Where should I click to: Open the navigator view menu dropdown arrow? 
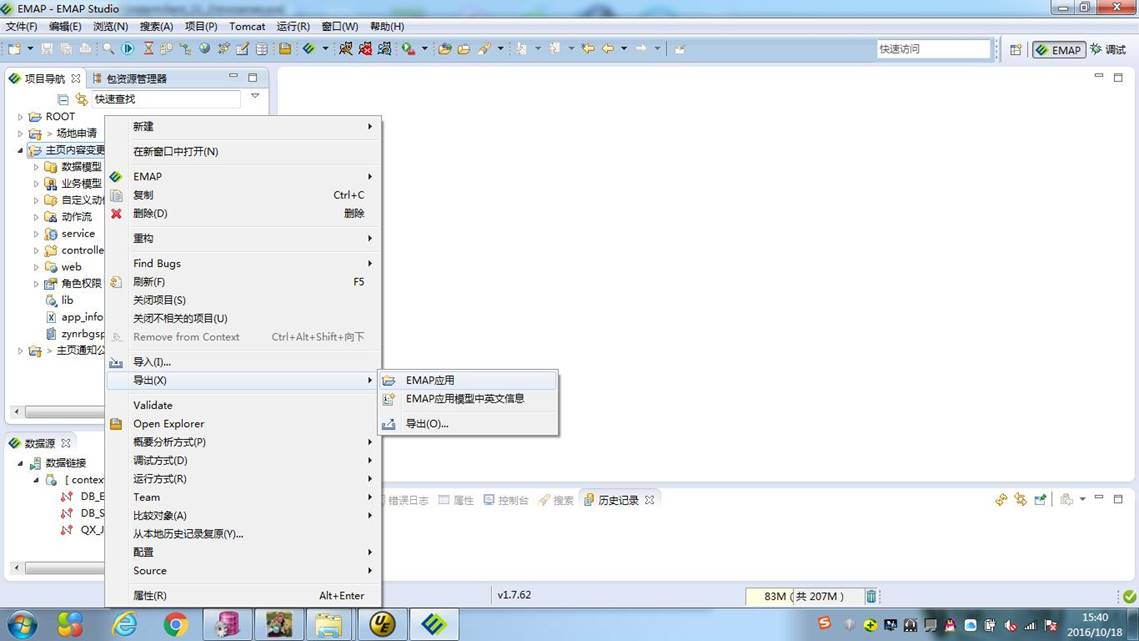[255, 97]
